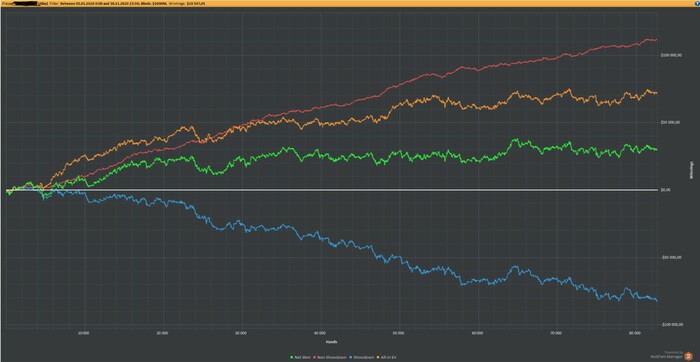Click the 30 000 hands axis label
Image resolution: width=700 pixels, height=362 pixels.
click(241, 333)
